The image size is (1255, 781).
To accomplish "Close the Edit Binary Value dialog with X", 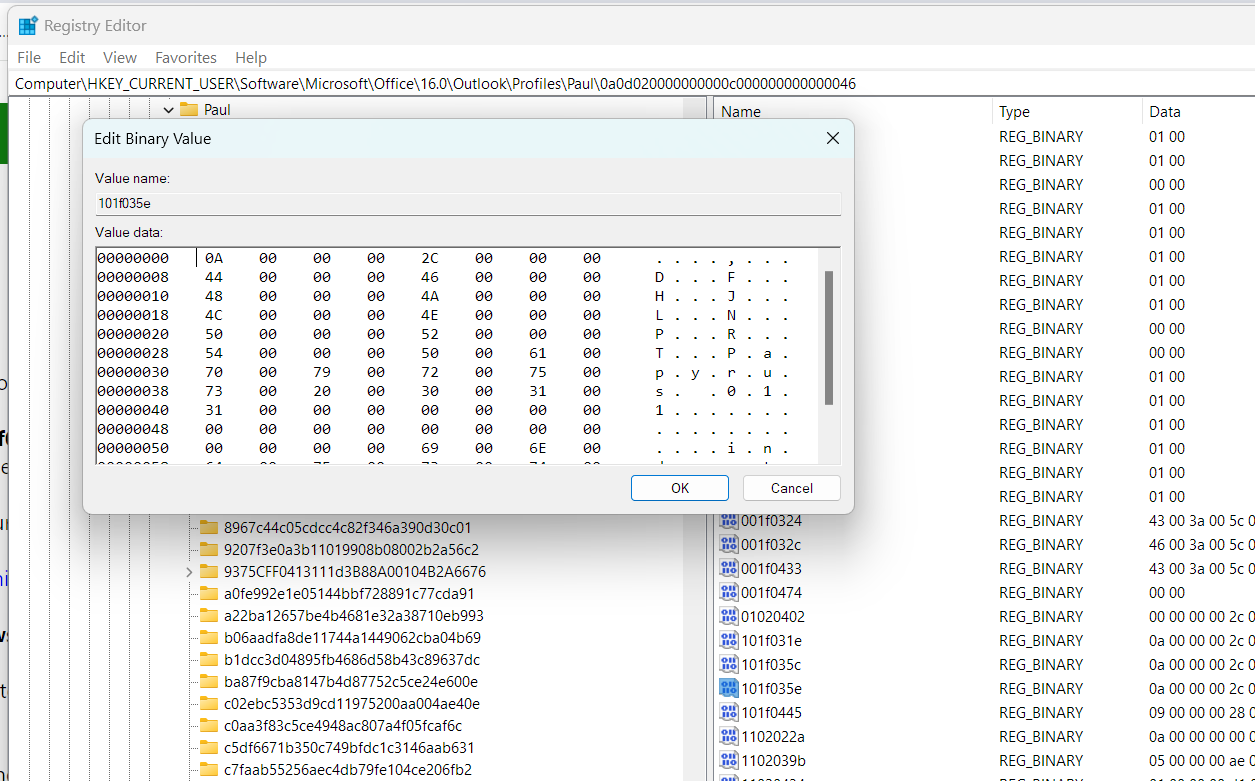I will 832,138.
